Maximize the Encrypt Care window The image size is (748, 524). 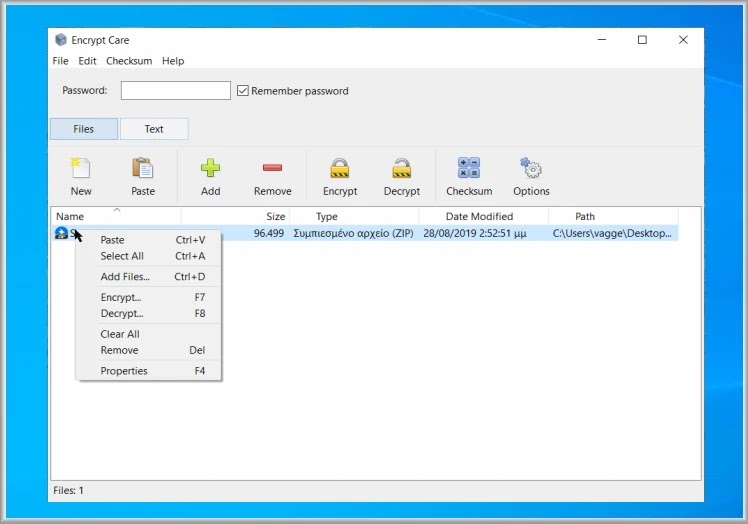(642, 40)
